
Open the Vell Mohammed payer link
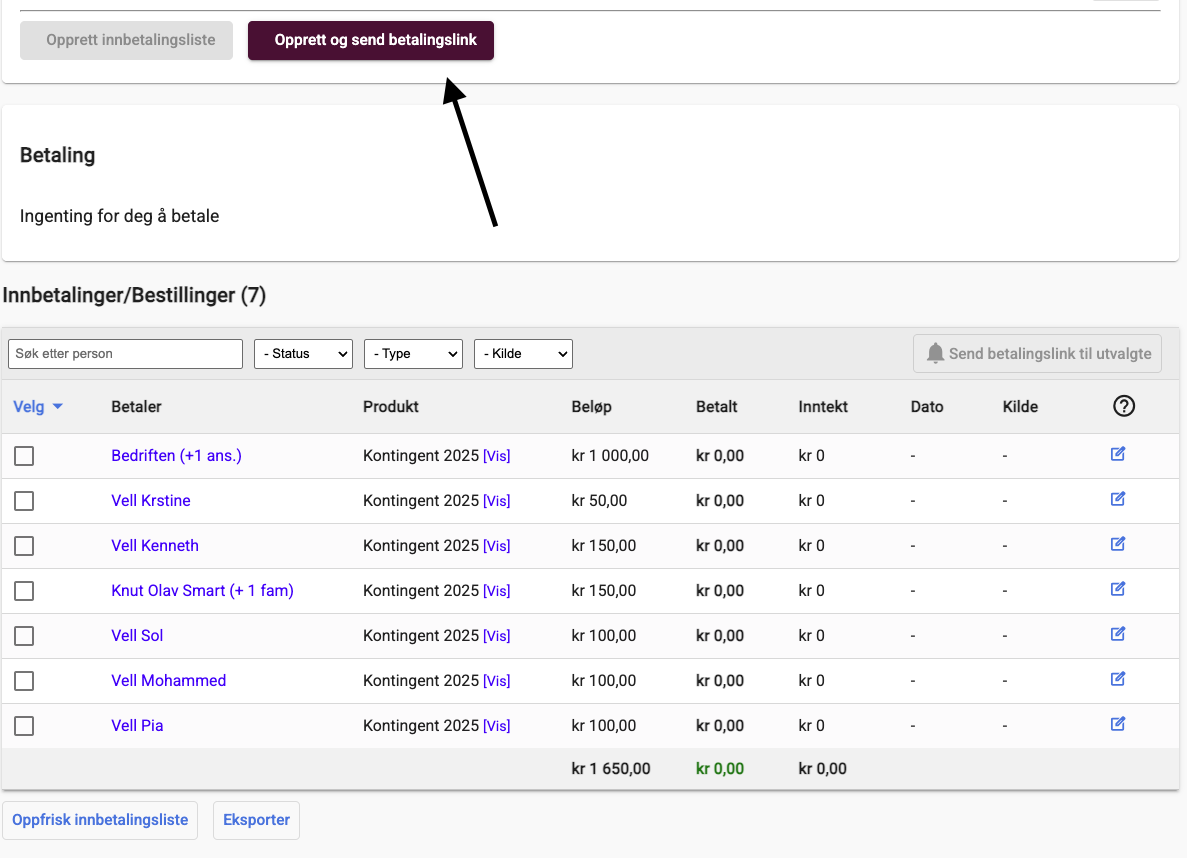tap(168, 681)
